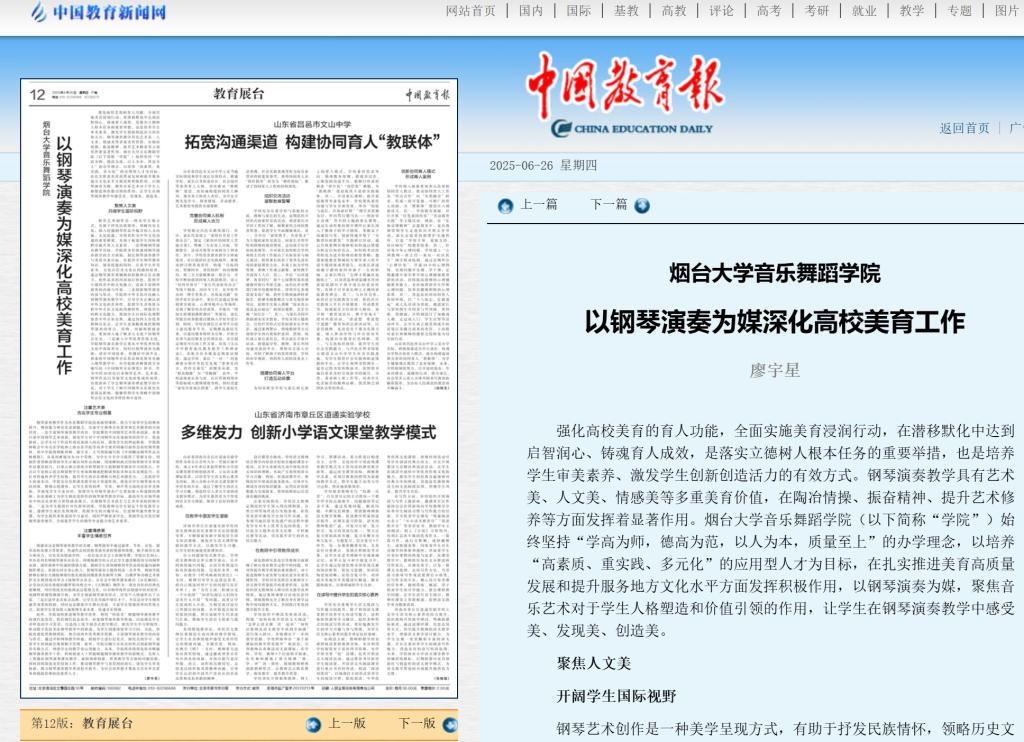Viewport: 1024px width, 742px height.
Task: Select 评论 in the top navigation
Action: 721,11
